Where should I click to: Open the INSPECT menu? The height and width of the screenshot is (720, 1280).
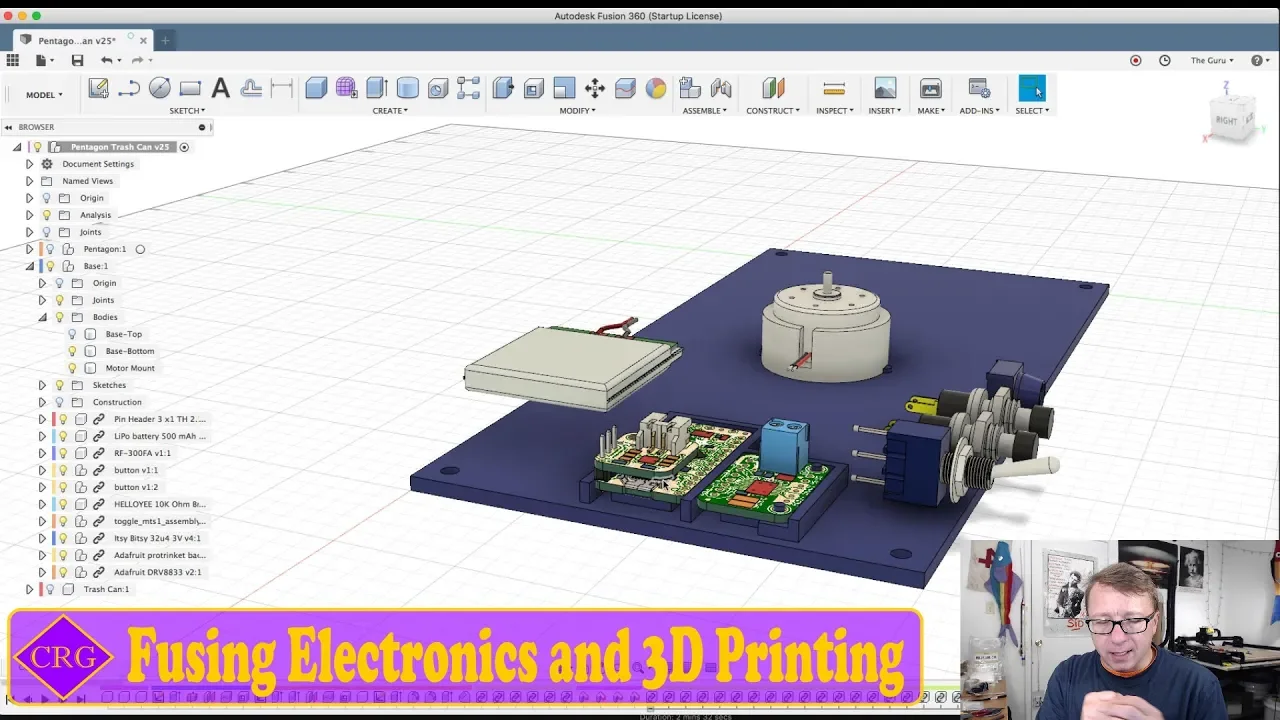pyautogui.click(x=834, y=111)
